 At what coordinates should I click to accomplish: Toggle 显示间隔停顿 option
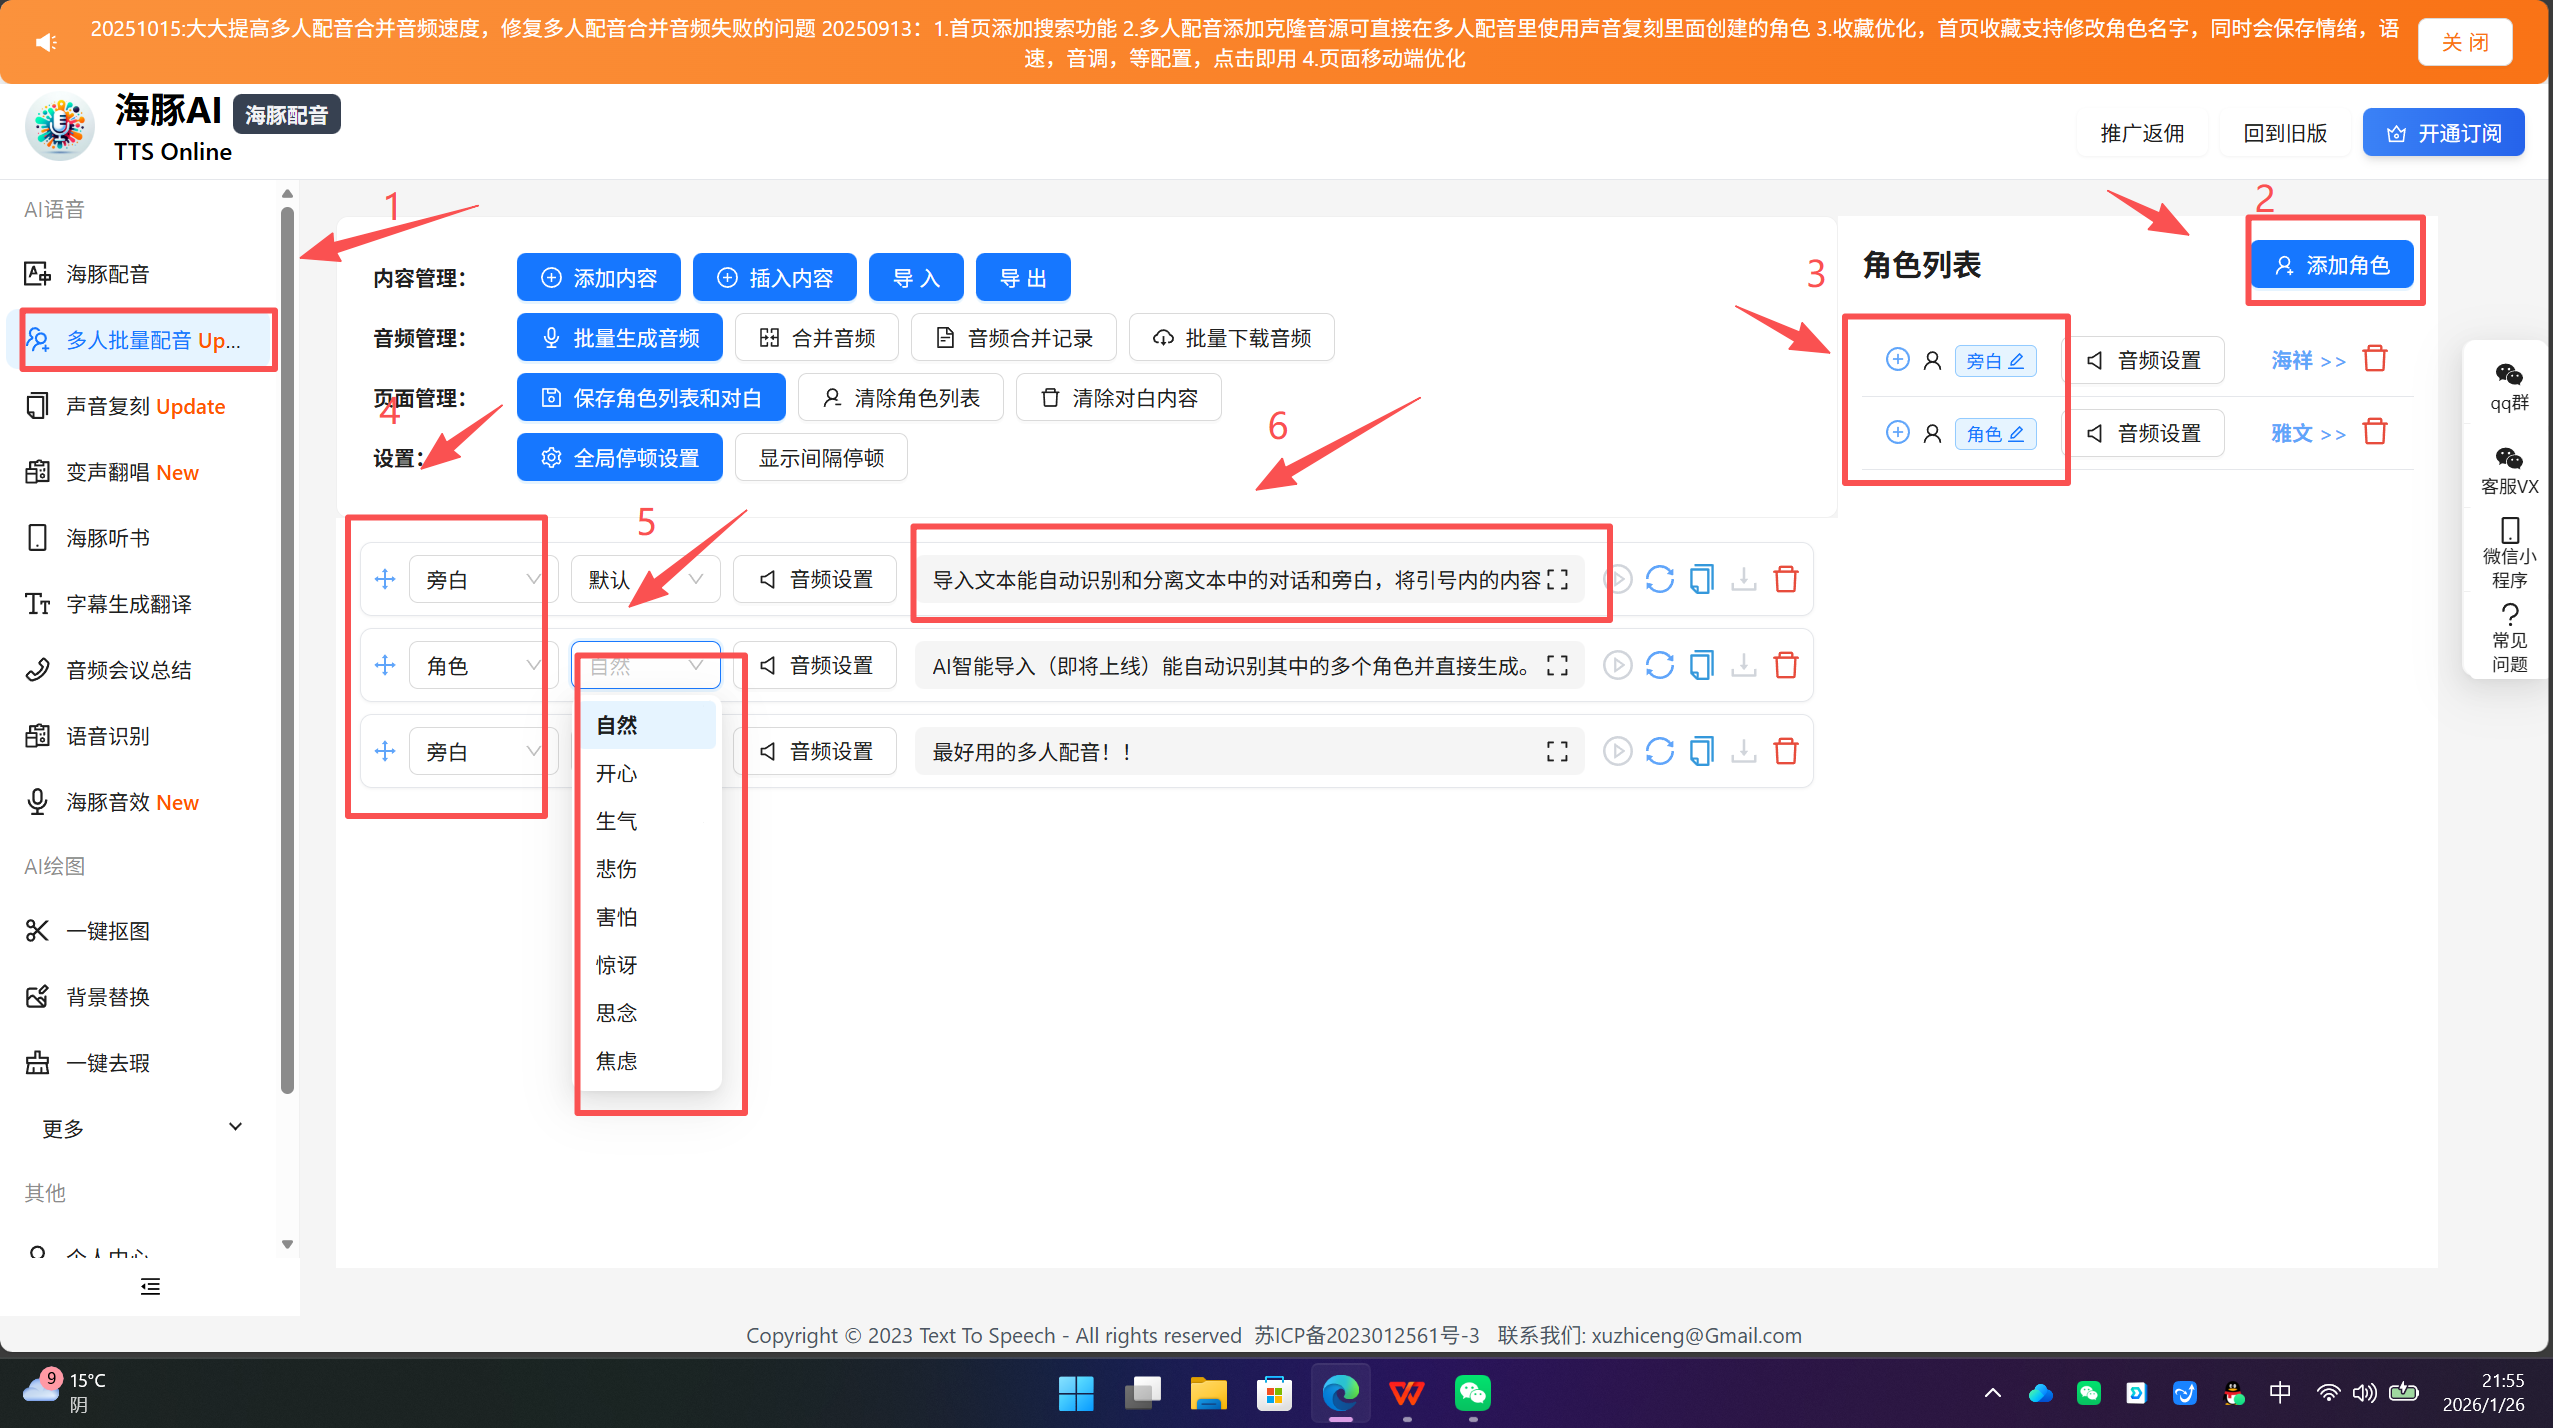[820, 458]
